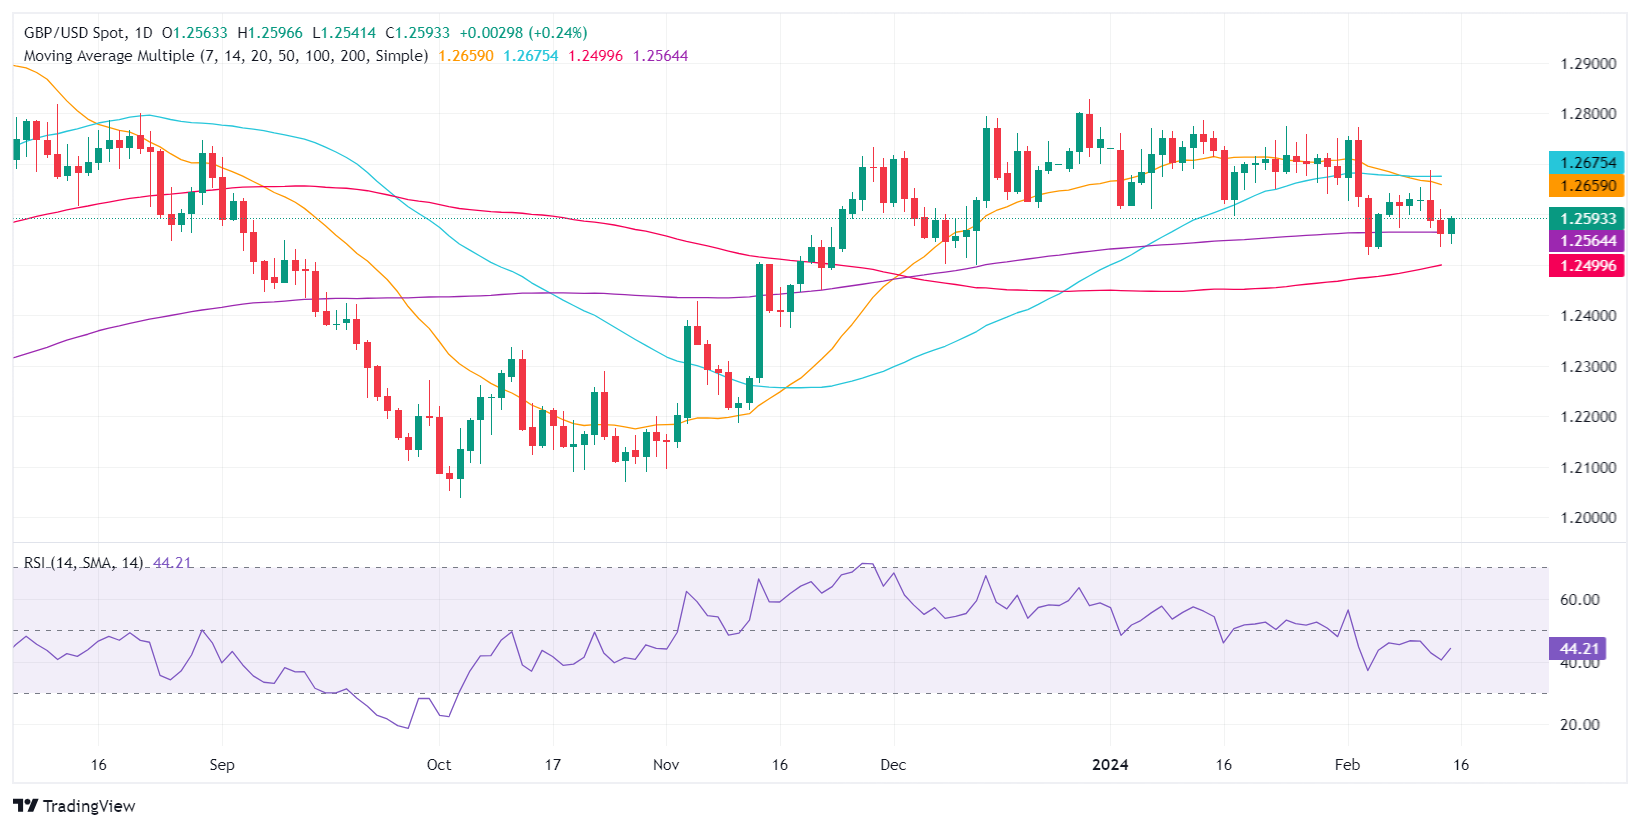Click the Sep label on the time axis
This screenshot has height=829, width=1640.
222,765
